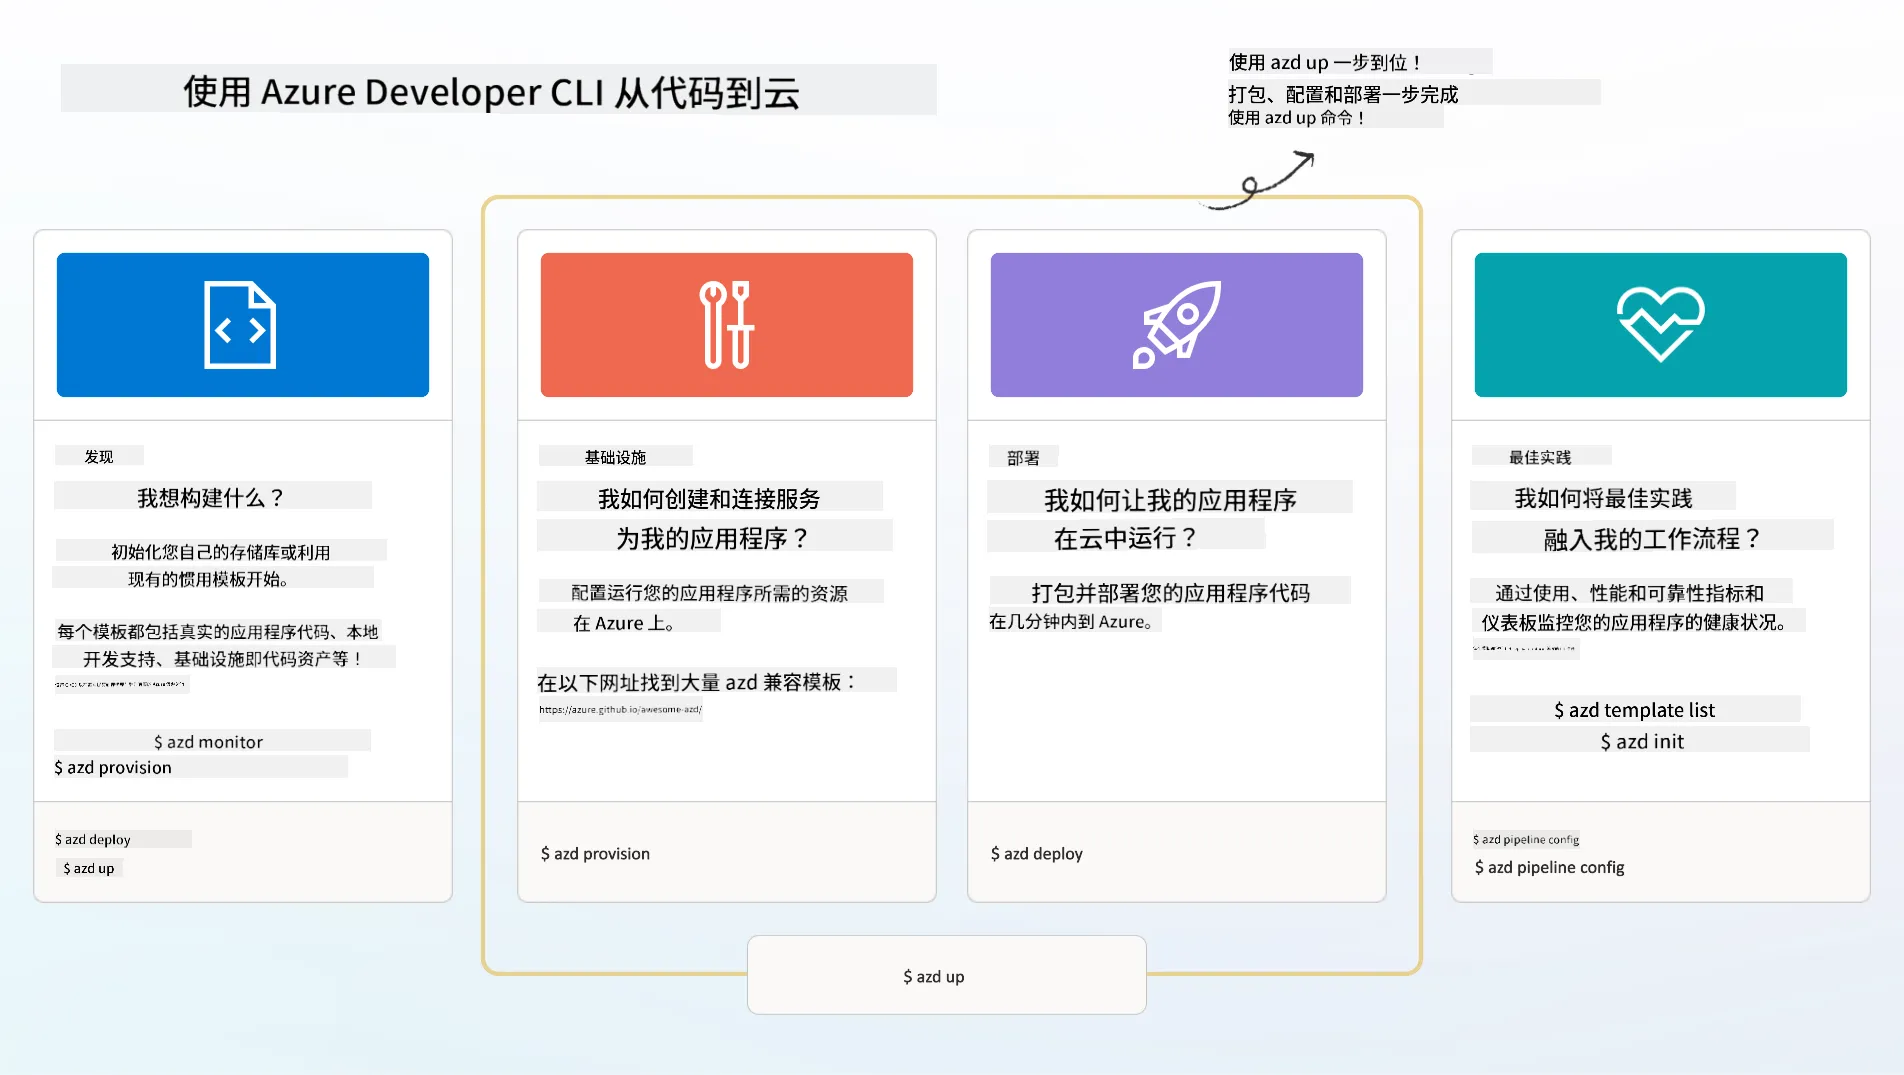Click the '$ azd template list' command

pos(1634,710)
